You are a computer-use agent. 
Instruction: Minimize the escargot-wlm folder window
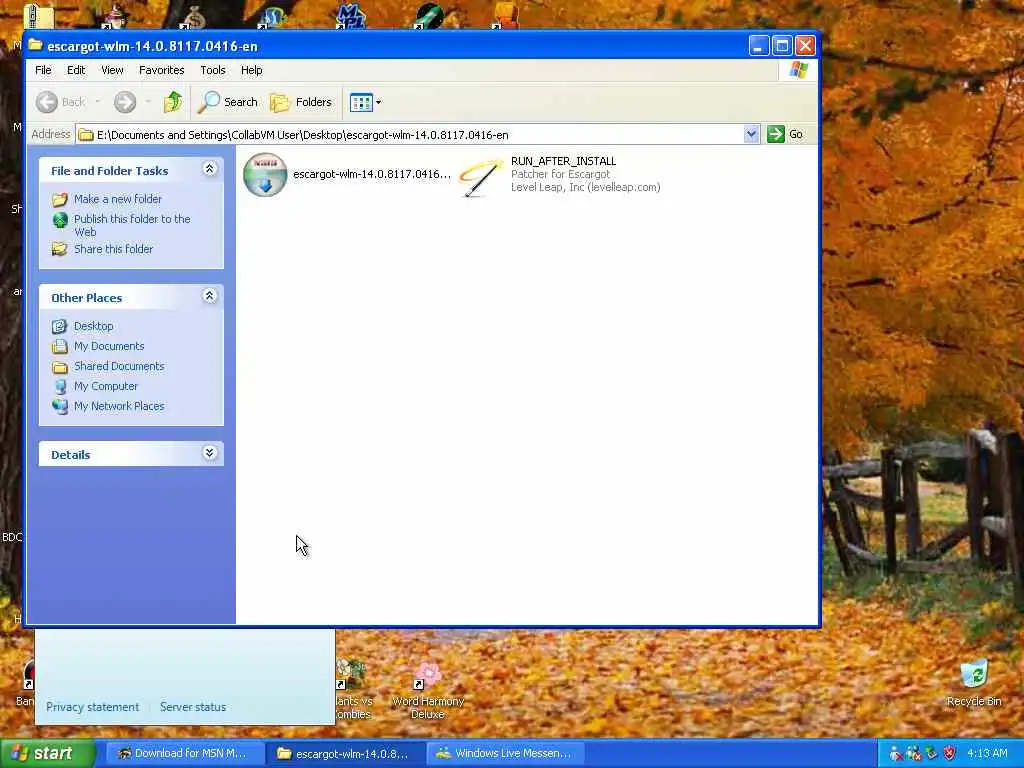tap(759, 46)
